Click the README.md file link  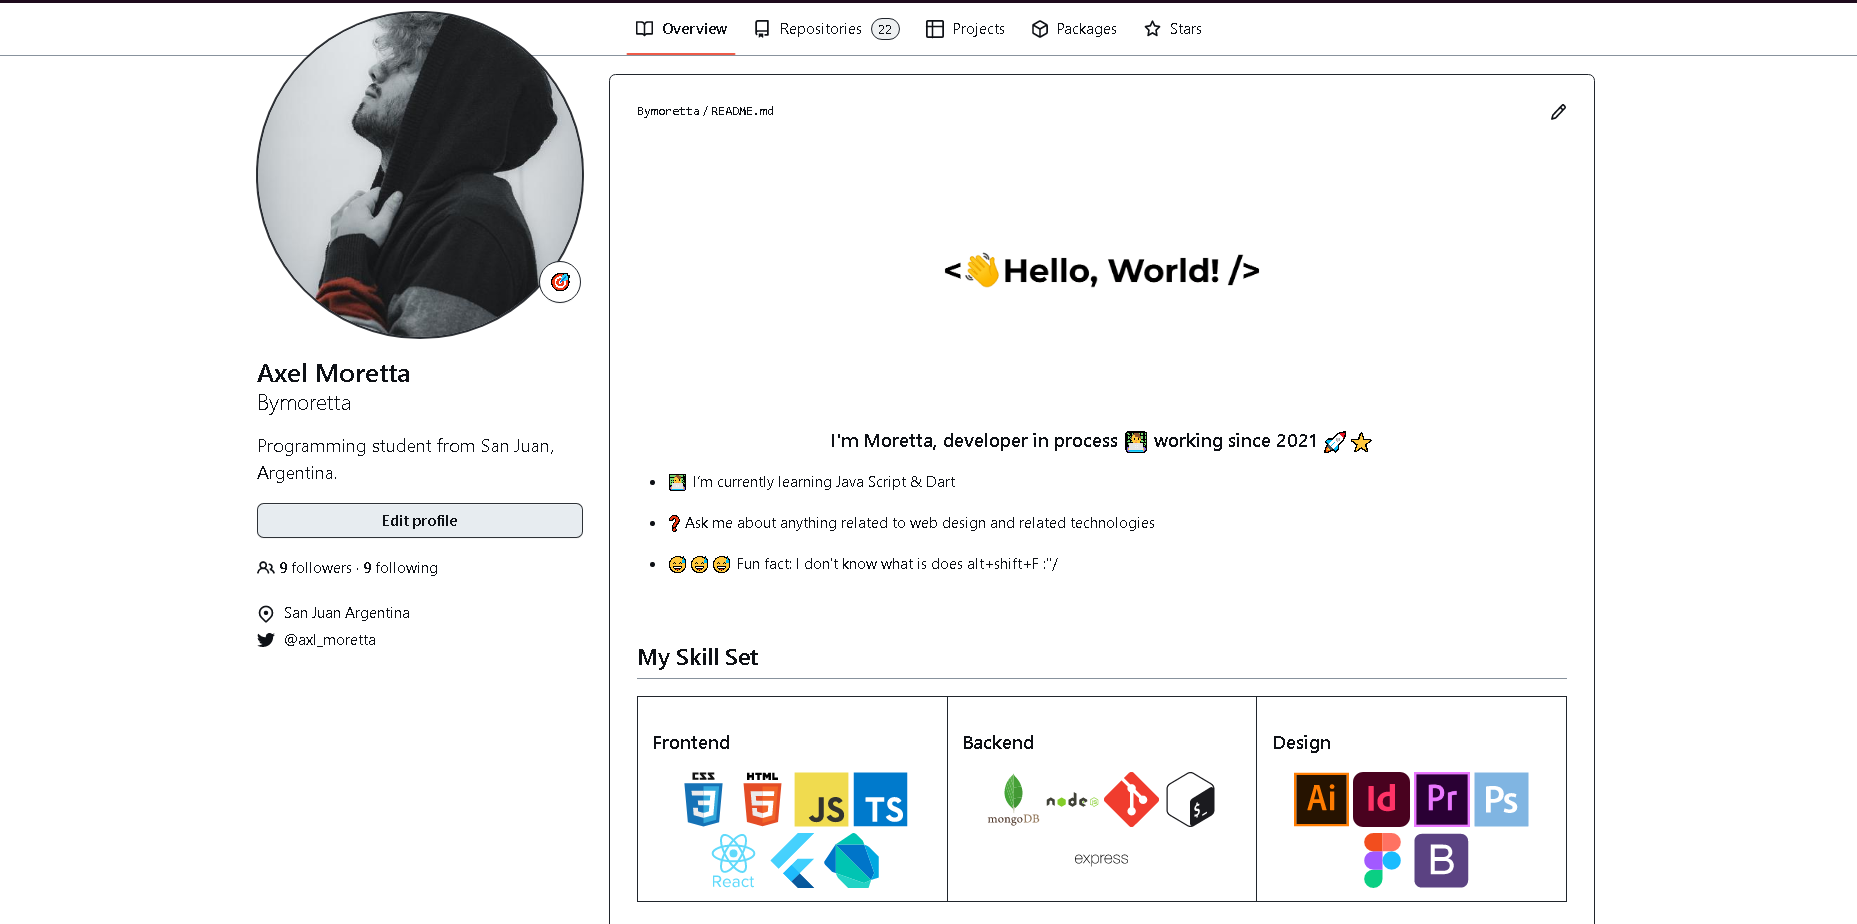click(742, 111)
